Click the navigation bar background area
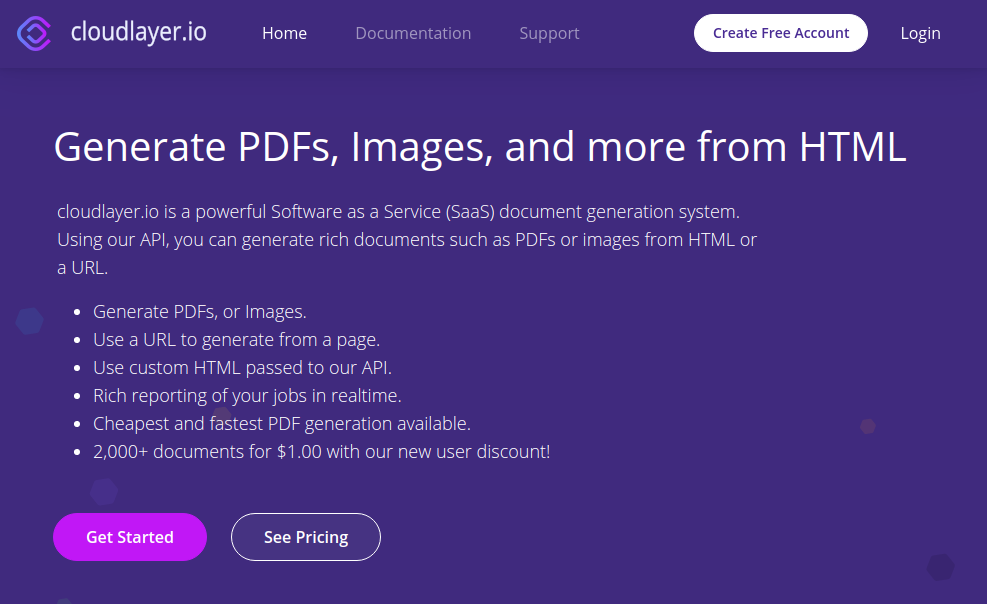Screen dimensions: 987x604 click(630, 33)
